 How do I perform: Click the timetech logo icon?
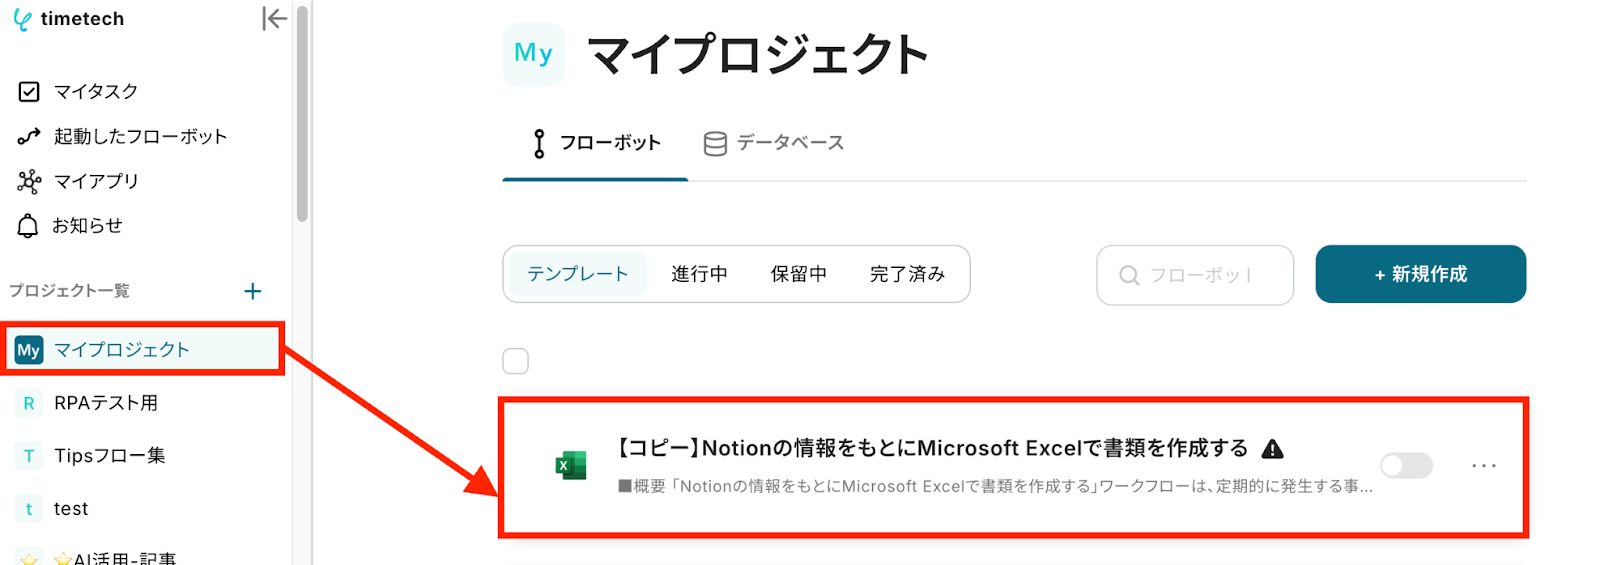click(22, 20)
